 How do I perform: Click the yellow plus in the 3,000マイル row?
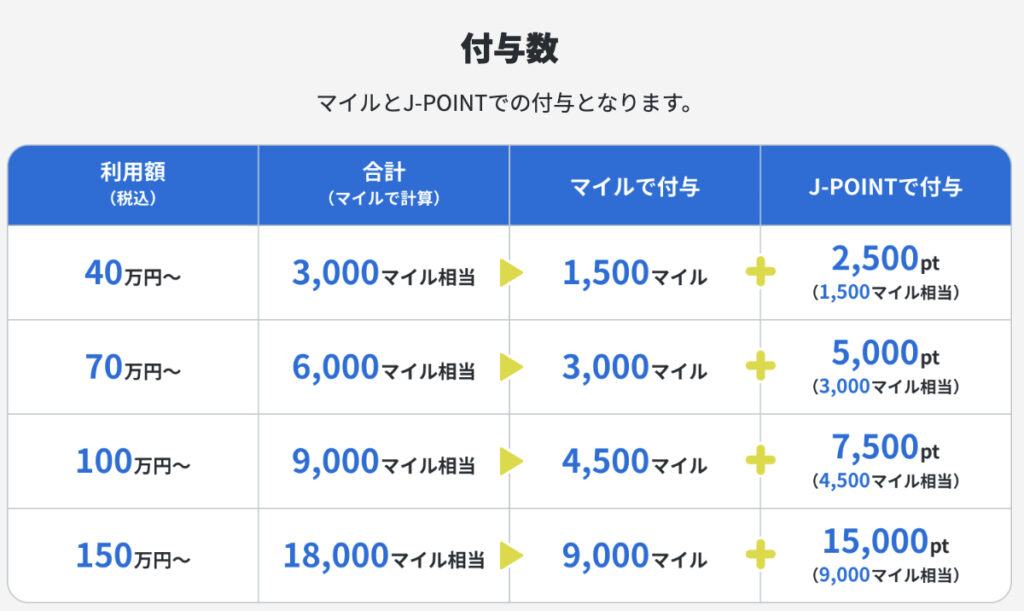point(761,367)
